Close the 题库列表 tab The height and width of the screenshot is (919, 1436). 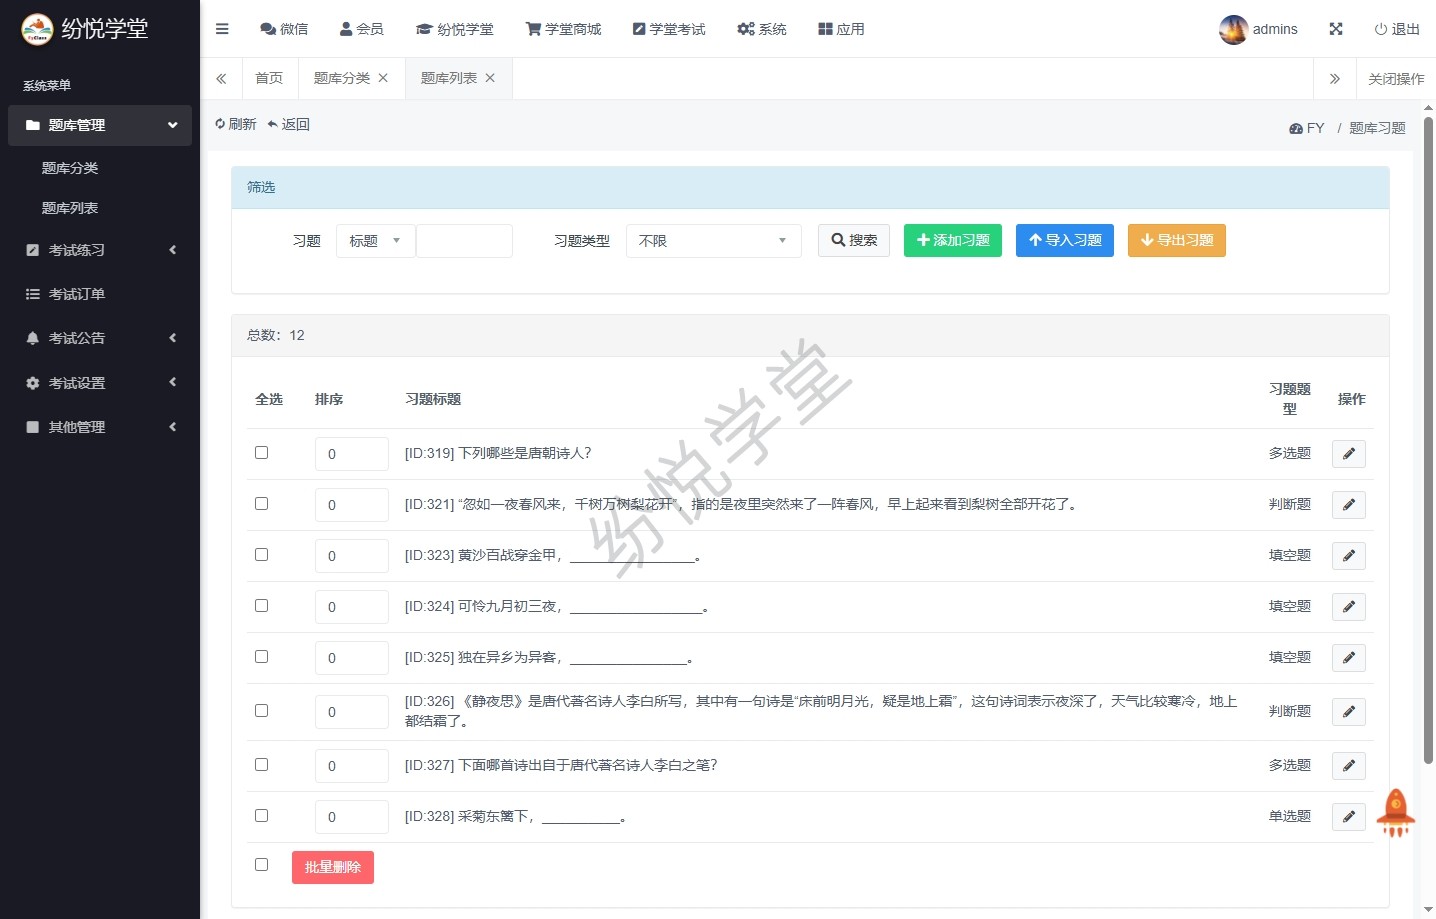coord(490,78)
